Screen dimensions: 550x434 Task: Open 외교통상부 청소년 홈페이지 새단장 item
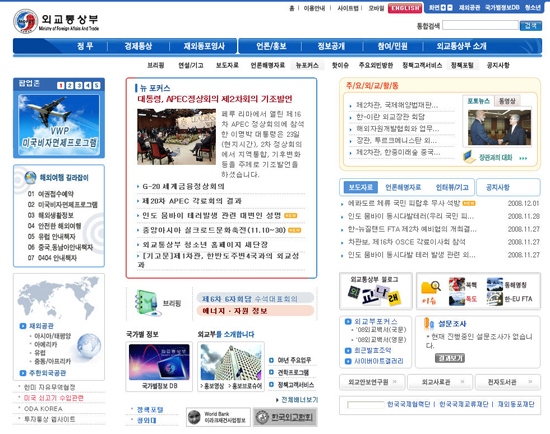coord(205,245)
